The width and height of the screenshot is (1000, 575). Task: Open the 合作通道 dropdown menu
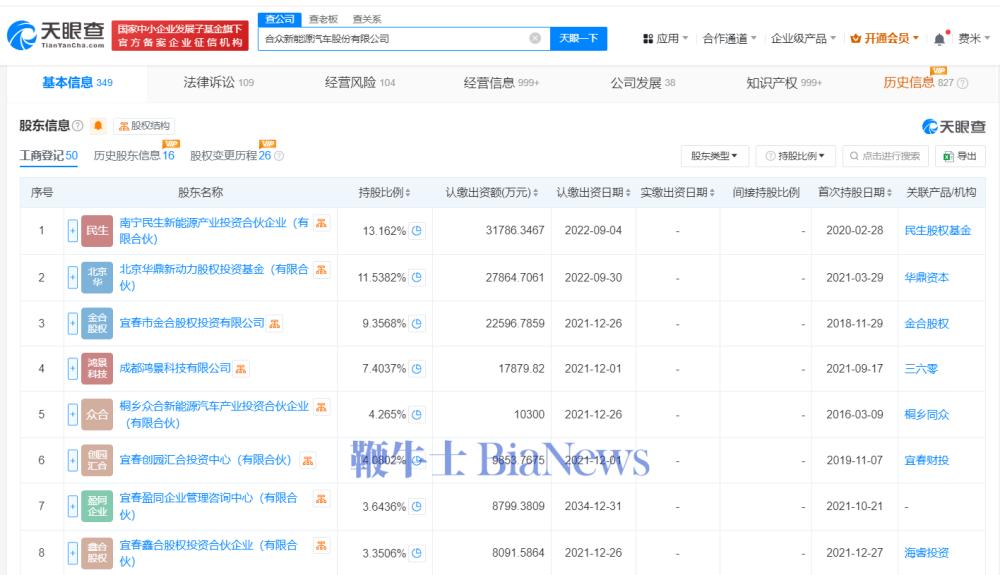(730, 39)
